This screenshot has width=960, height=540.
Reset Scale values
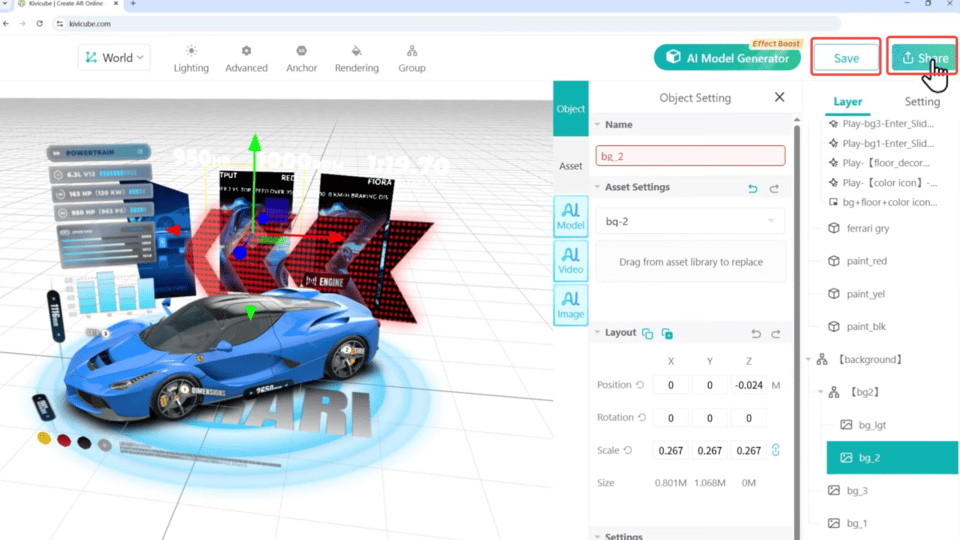[628, 450]
